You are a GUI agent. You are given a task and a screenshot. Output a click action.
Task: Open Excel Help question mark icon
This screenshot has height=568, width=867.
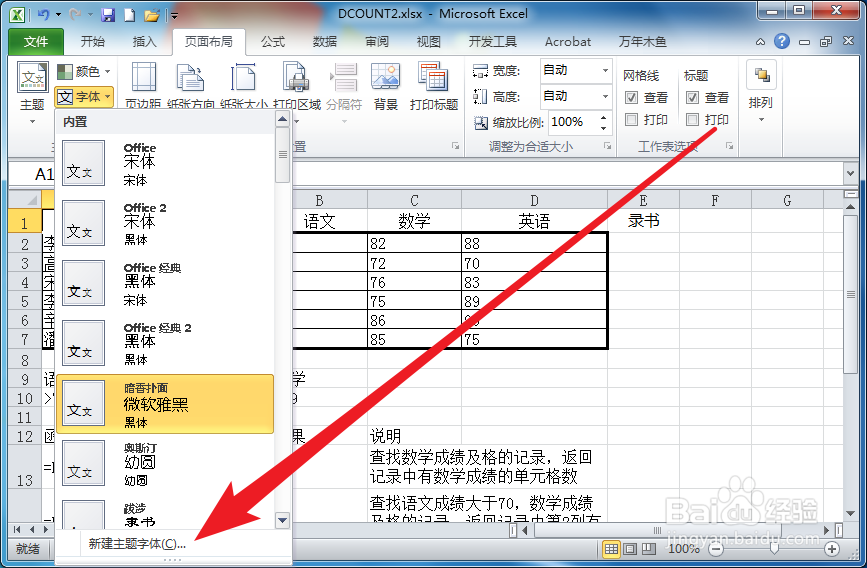782,41
